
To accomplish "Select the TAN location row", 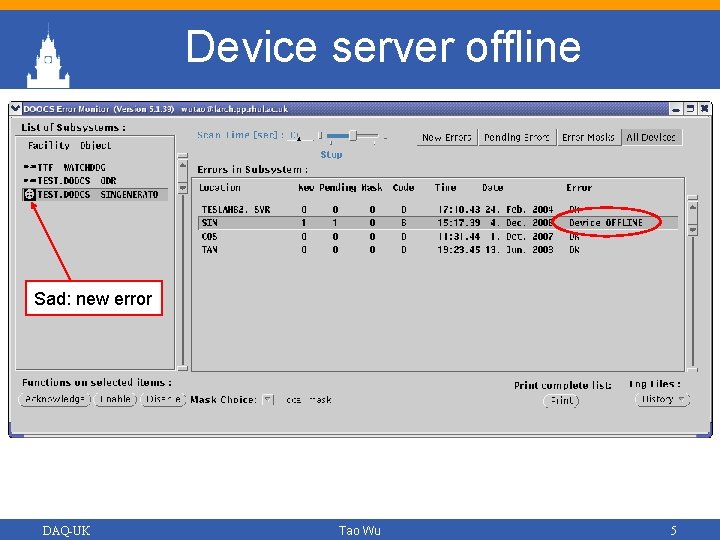I will [438, 250].
